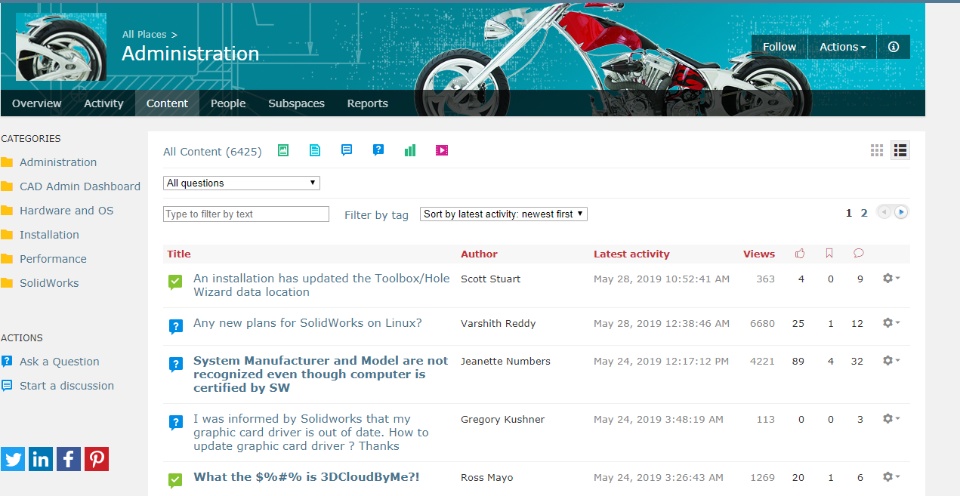Open the People tab
The height and width of the screenshot is (496, 960).
228,103
